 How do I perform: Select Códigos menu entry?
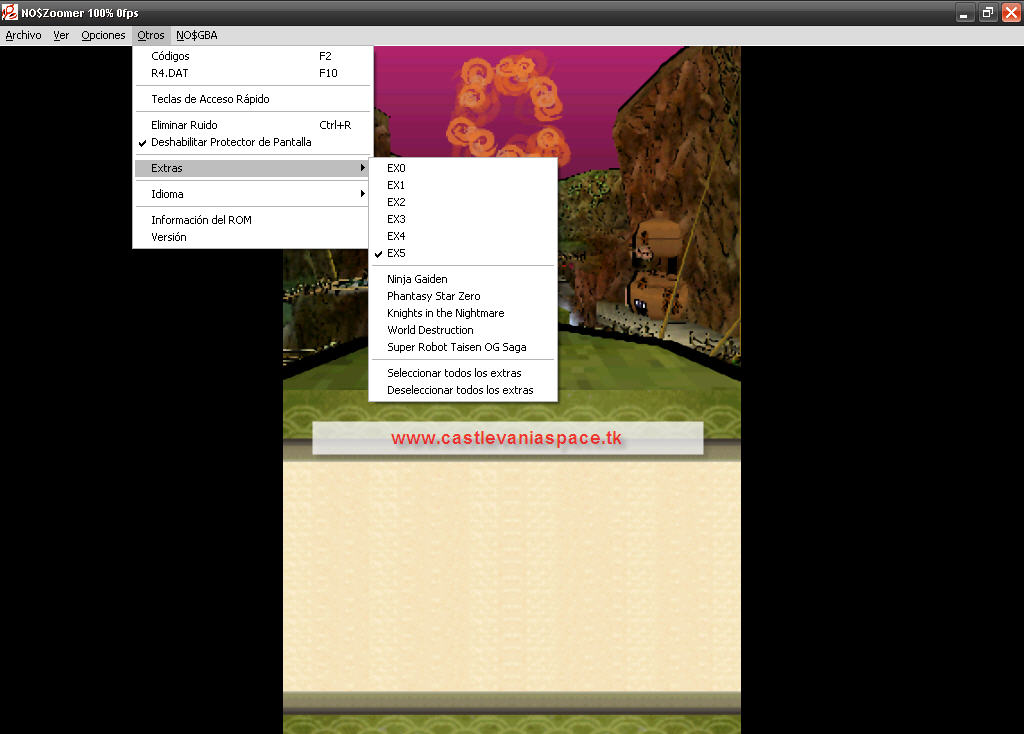[x=253, y=56]
